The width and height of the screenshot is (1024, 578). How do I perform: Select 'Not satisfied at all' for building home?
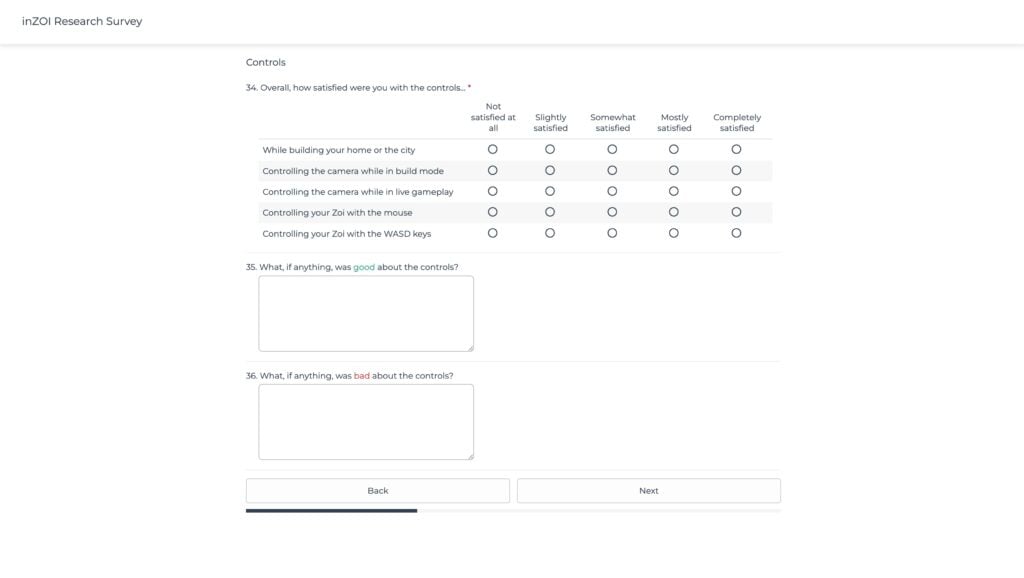492,149
